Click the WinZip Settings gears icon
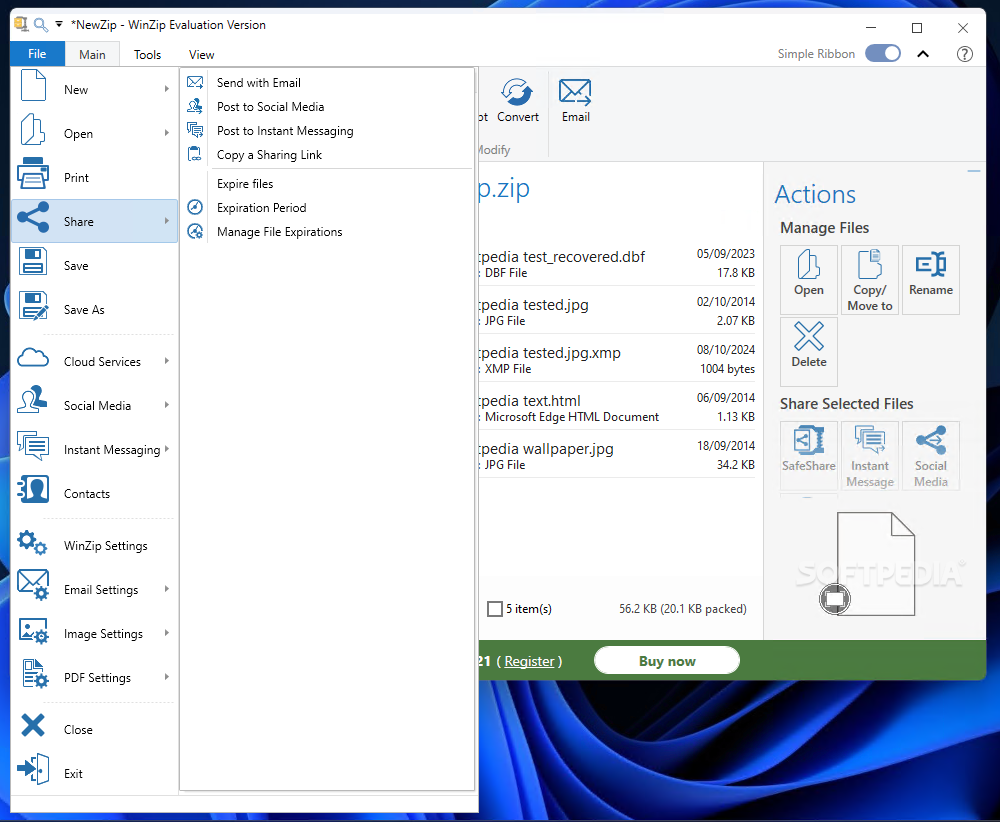The image size is (1000, 822). tap(32, 543)
